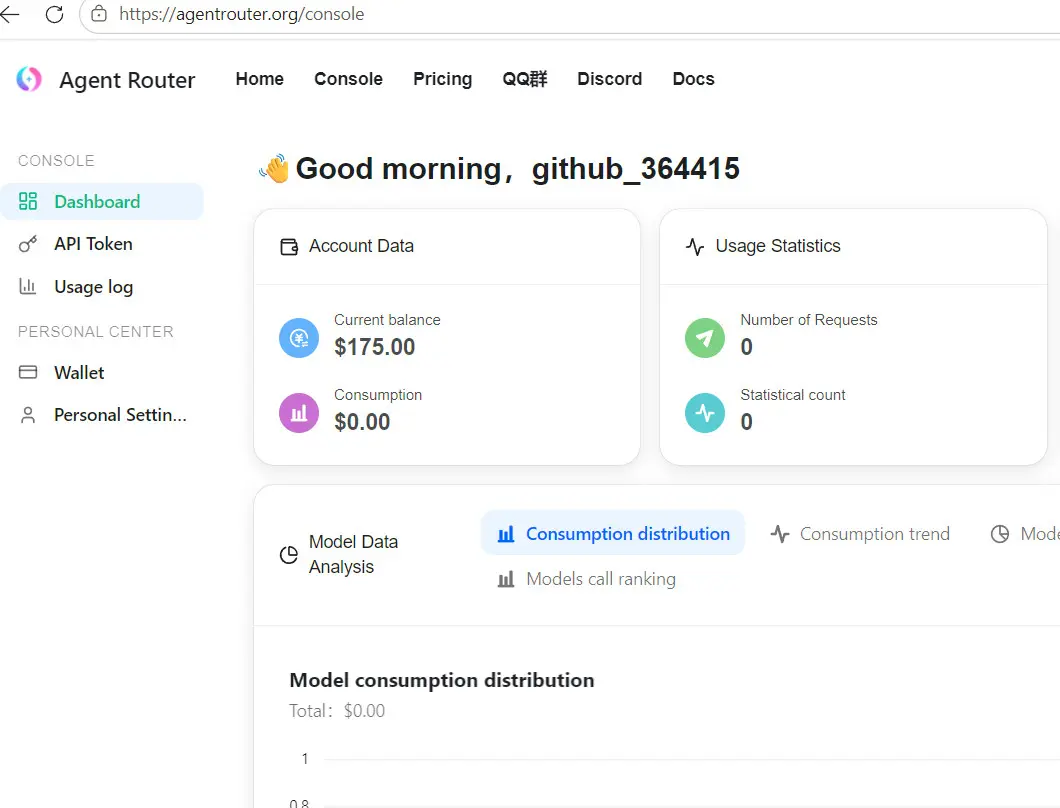Viewport: 1060px width, 808px height.
Task: Click the Agent Router brand name
Action: pyautogui.click(x=127, y=80)
